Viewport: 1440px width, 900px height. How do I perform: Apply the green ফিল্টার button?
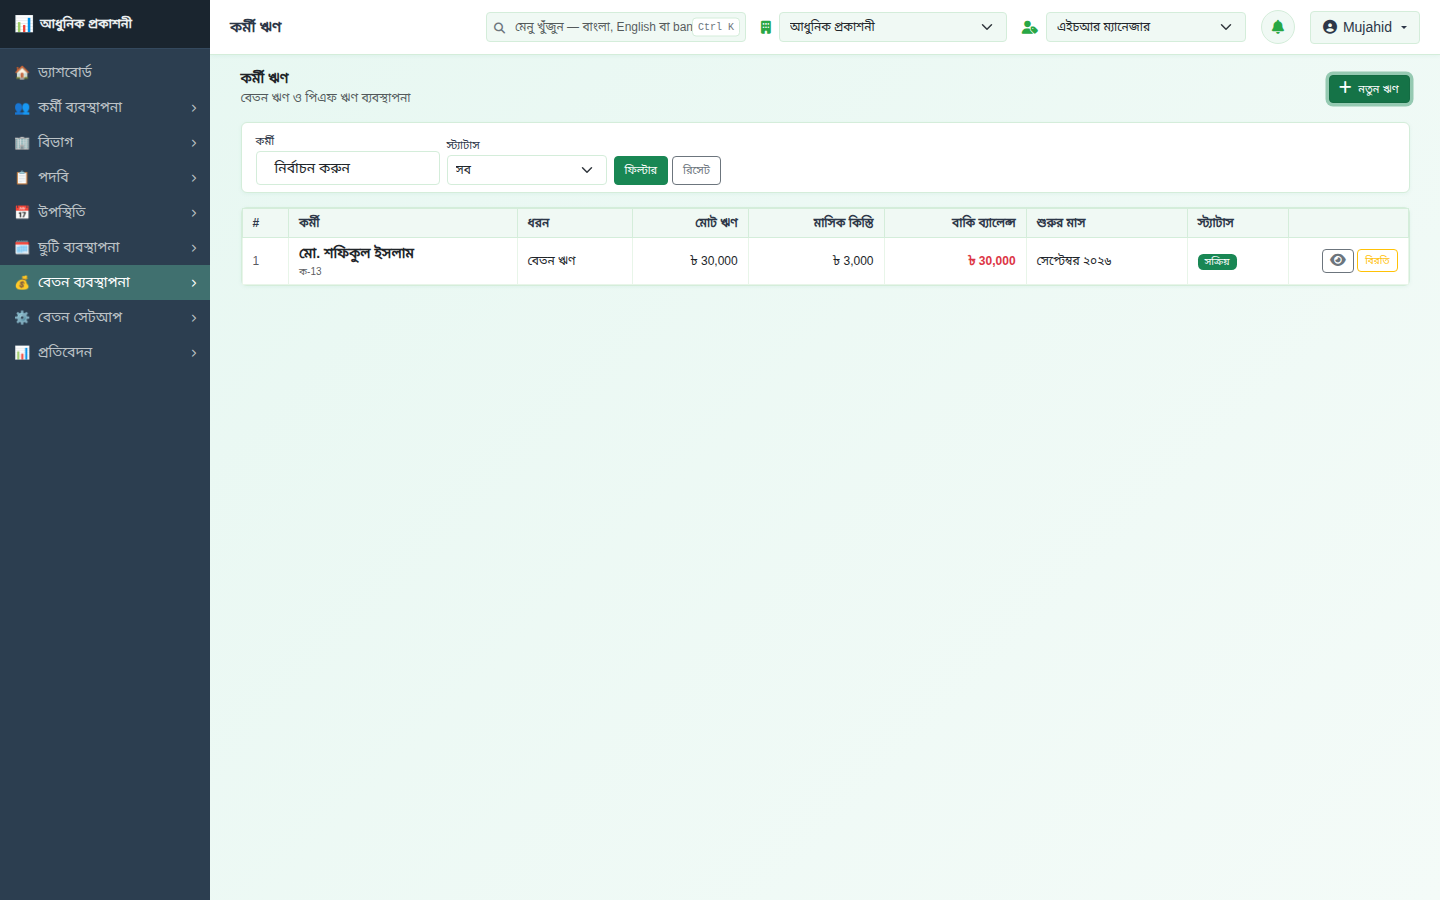click(640, 170)
